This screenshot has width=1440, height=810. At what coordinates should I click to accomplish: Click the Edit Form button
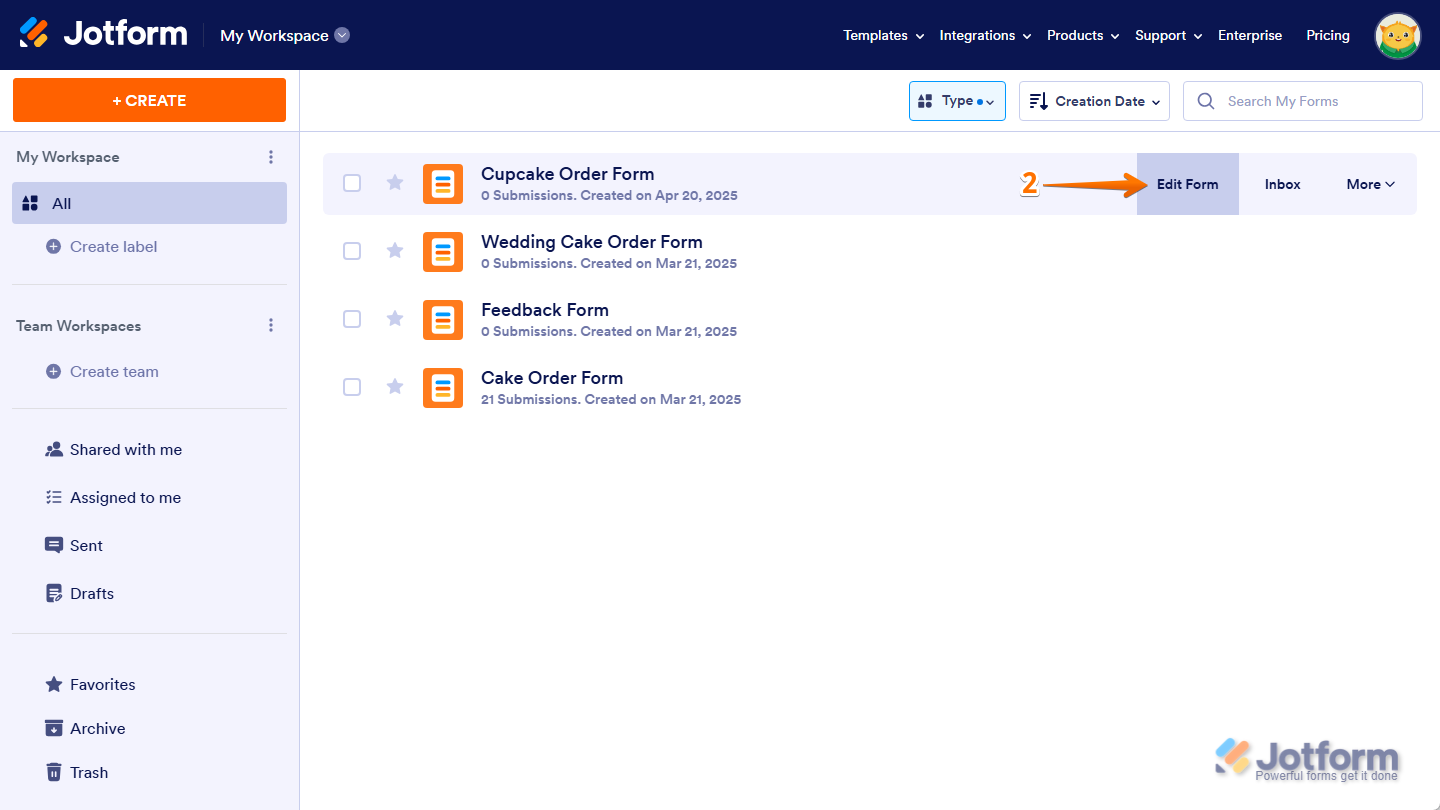coord(1188,184)
